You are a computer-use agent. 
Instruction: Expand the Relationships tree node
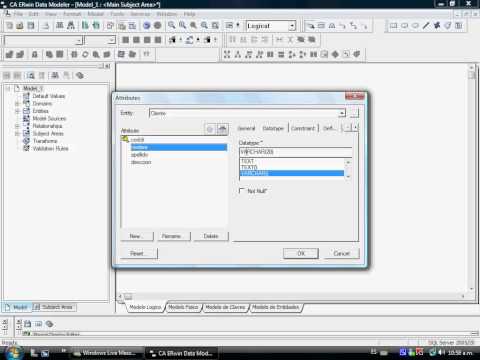pos(17,126)
